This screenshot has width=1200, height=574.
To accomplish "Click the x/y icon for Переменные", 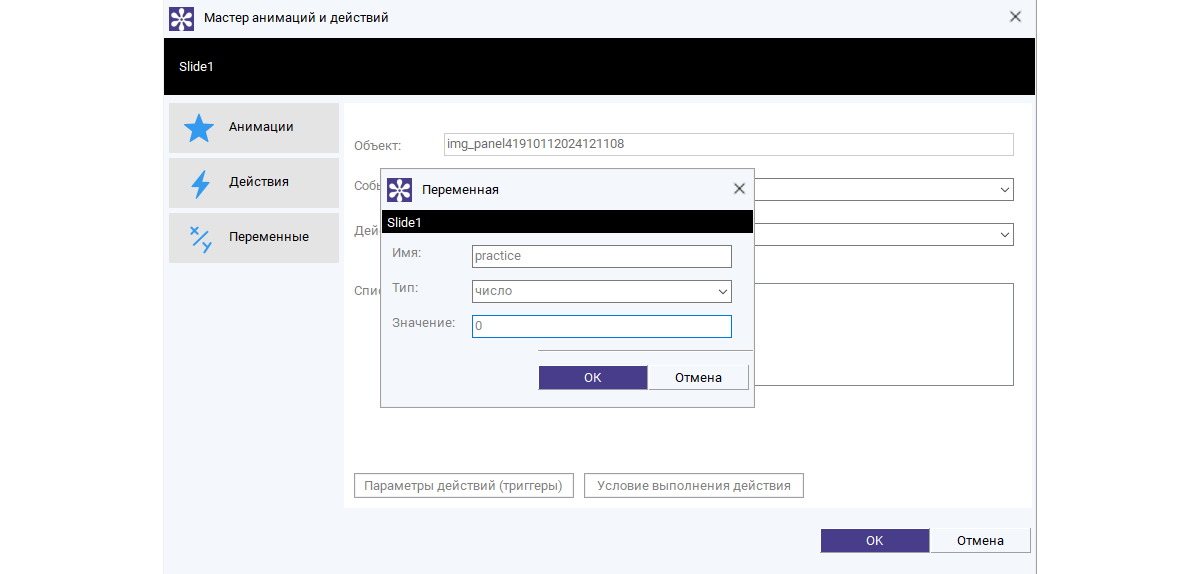I will [x=200, y=238].
